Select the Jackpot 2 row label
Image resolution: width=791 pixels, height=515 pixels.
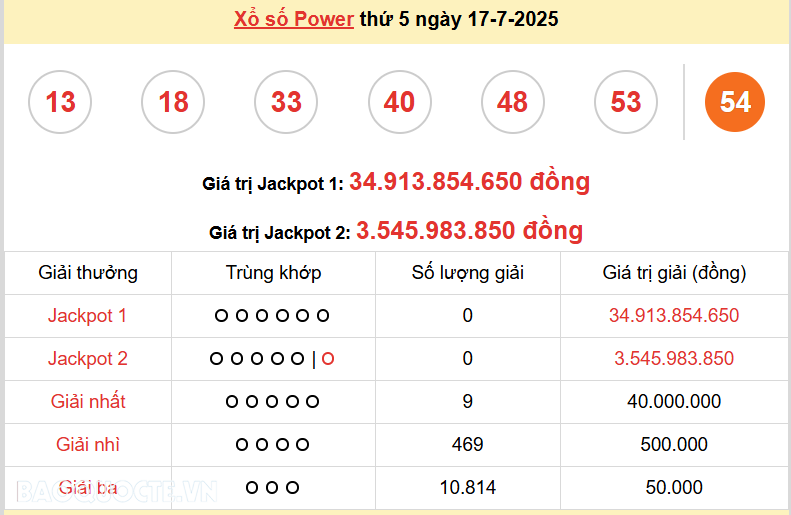87,359
